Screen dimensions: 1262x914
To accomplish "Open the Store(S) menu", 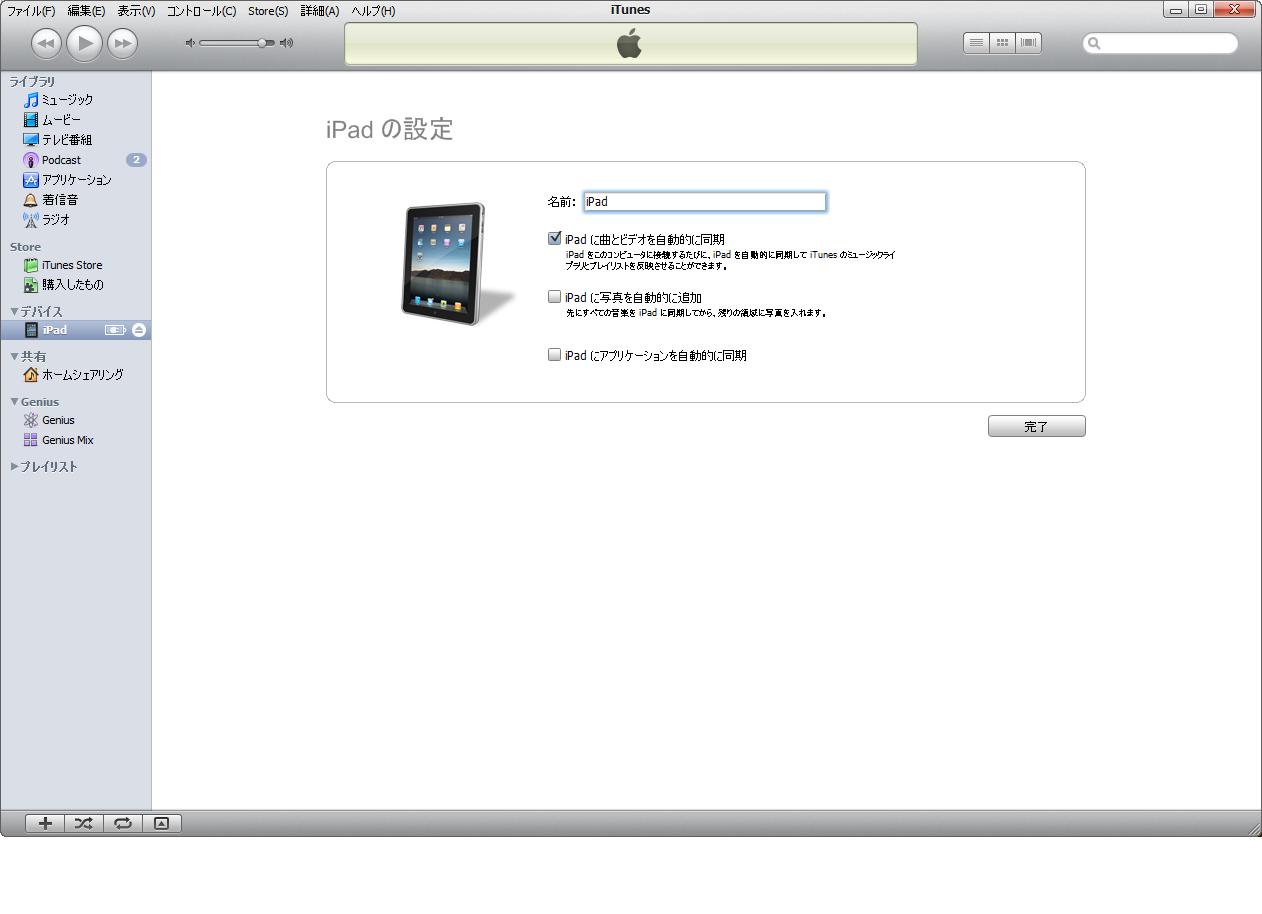I will pyautogui.click(x=268, y=11).
